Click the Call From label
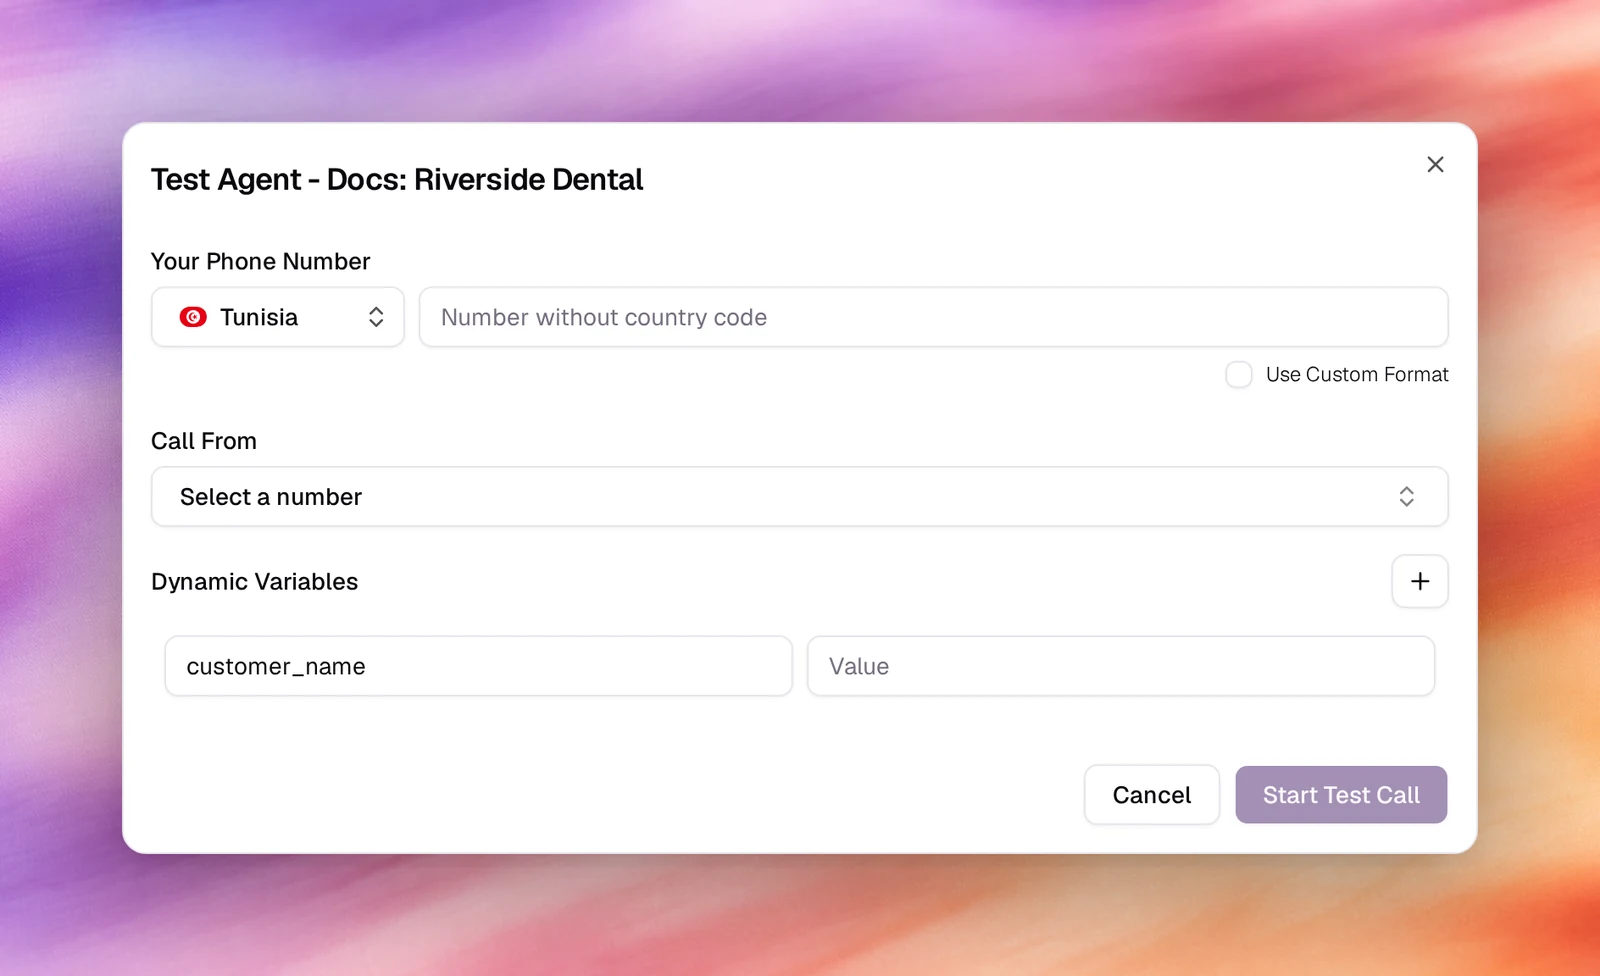This screenshot has height=976, width=1600. (x=204, y=441)
